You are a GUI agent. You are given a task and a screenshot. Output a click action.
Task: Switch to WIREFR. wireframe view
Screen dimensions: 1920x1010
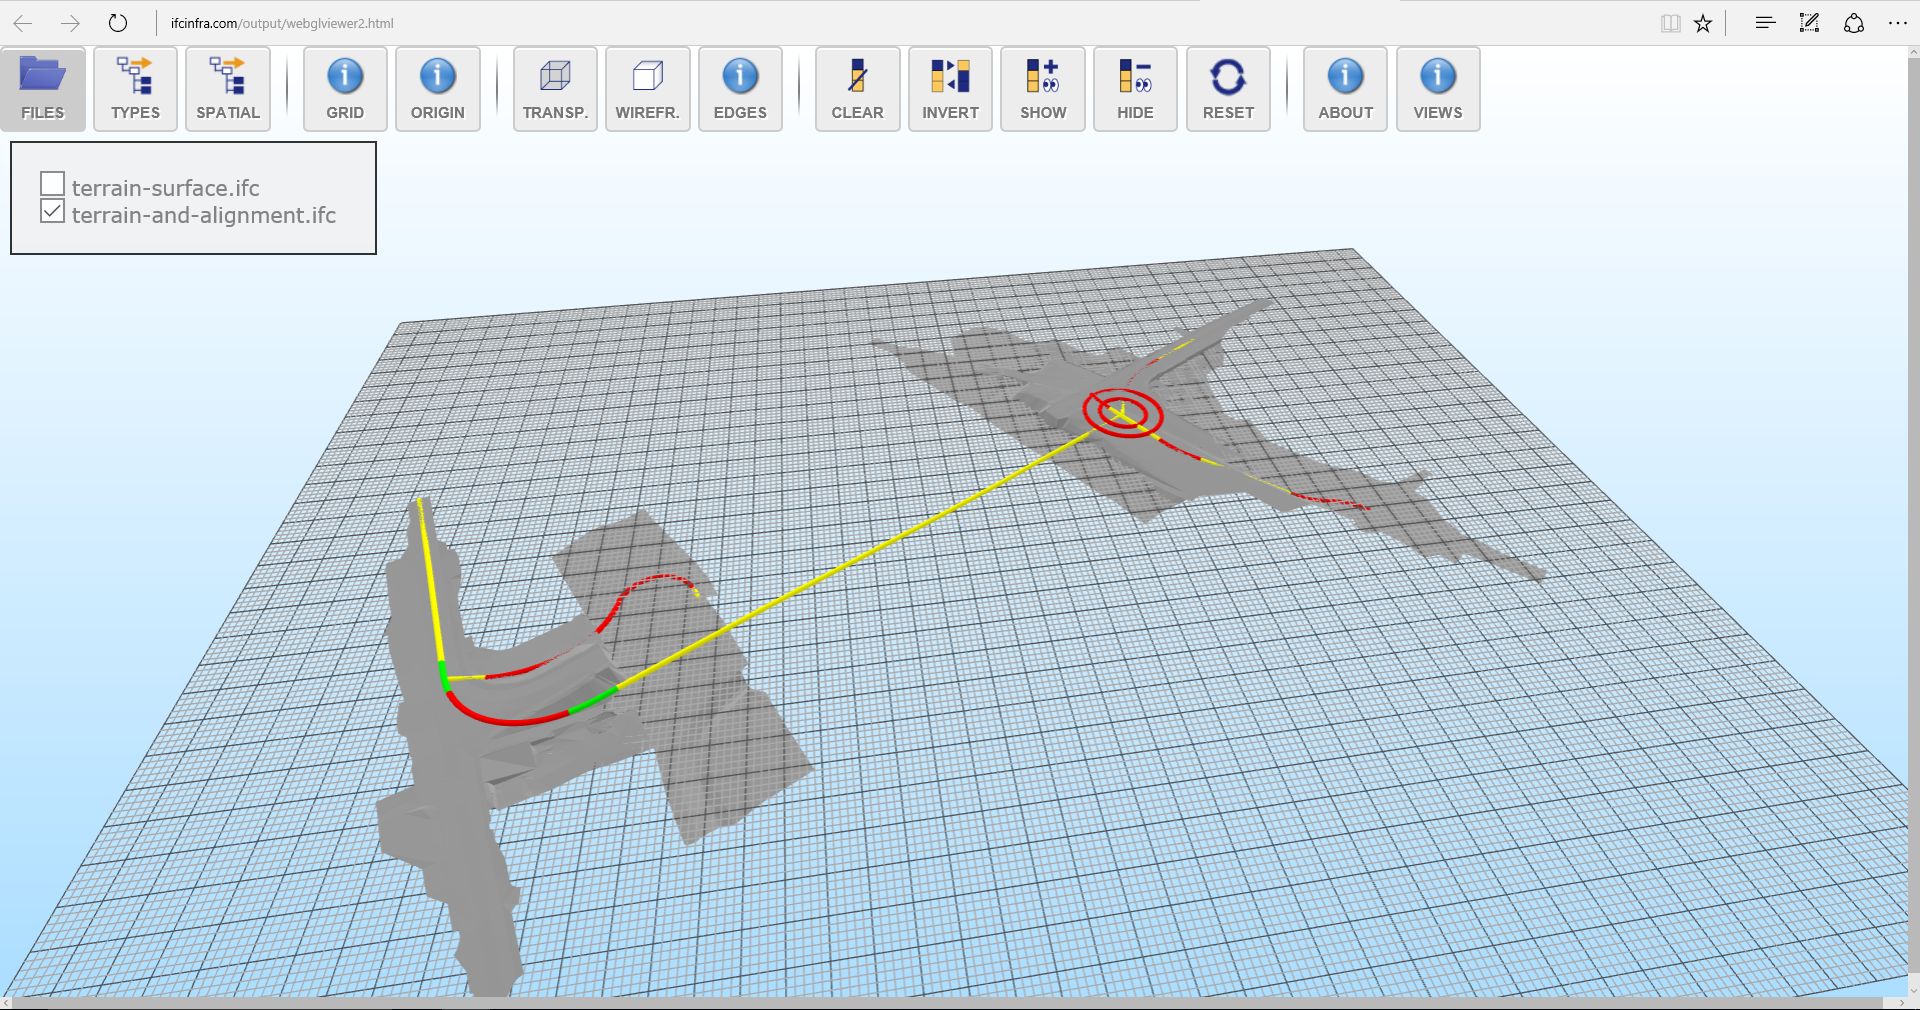click(647, 89)
